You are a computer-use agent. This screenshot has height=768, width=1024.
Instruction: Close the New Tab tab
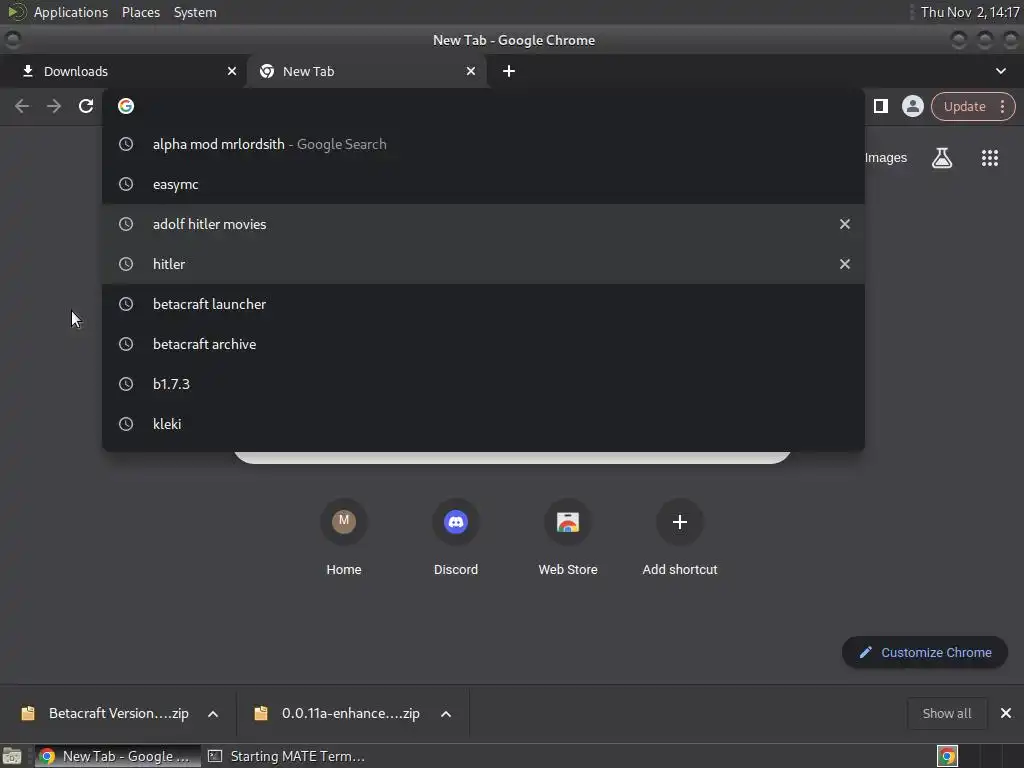pyautogui.click(x=471, y=71)
